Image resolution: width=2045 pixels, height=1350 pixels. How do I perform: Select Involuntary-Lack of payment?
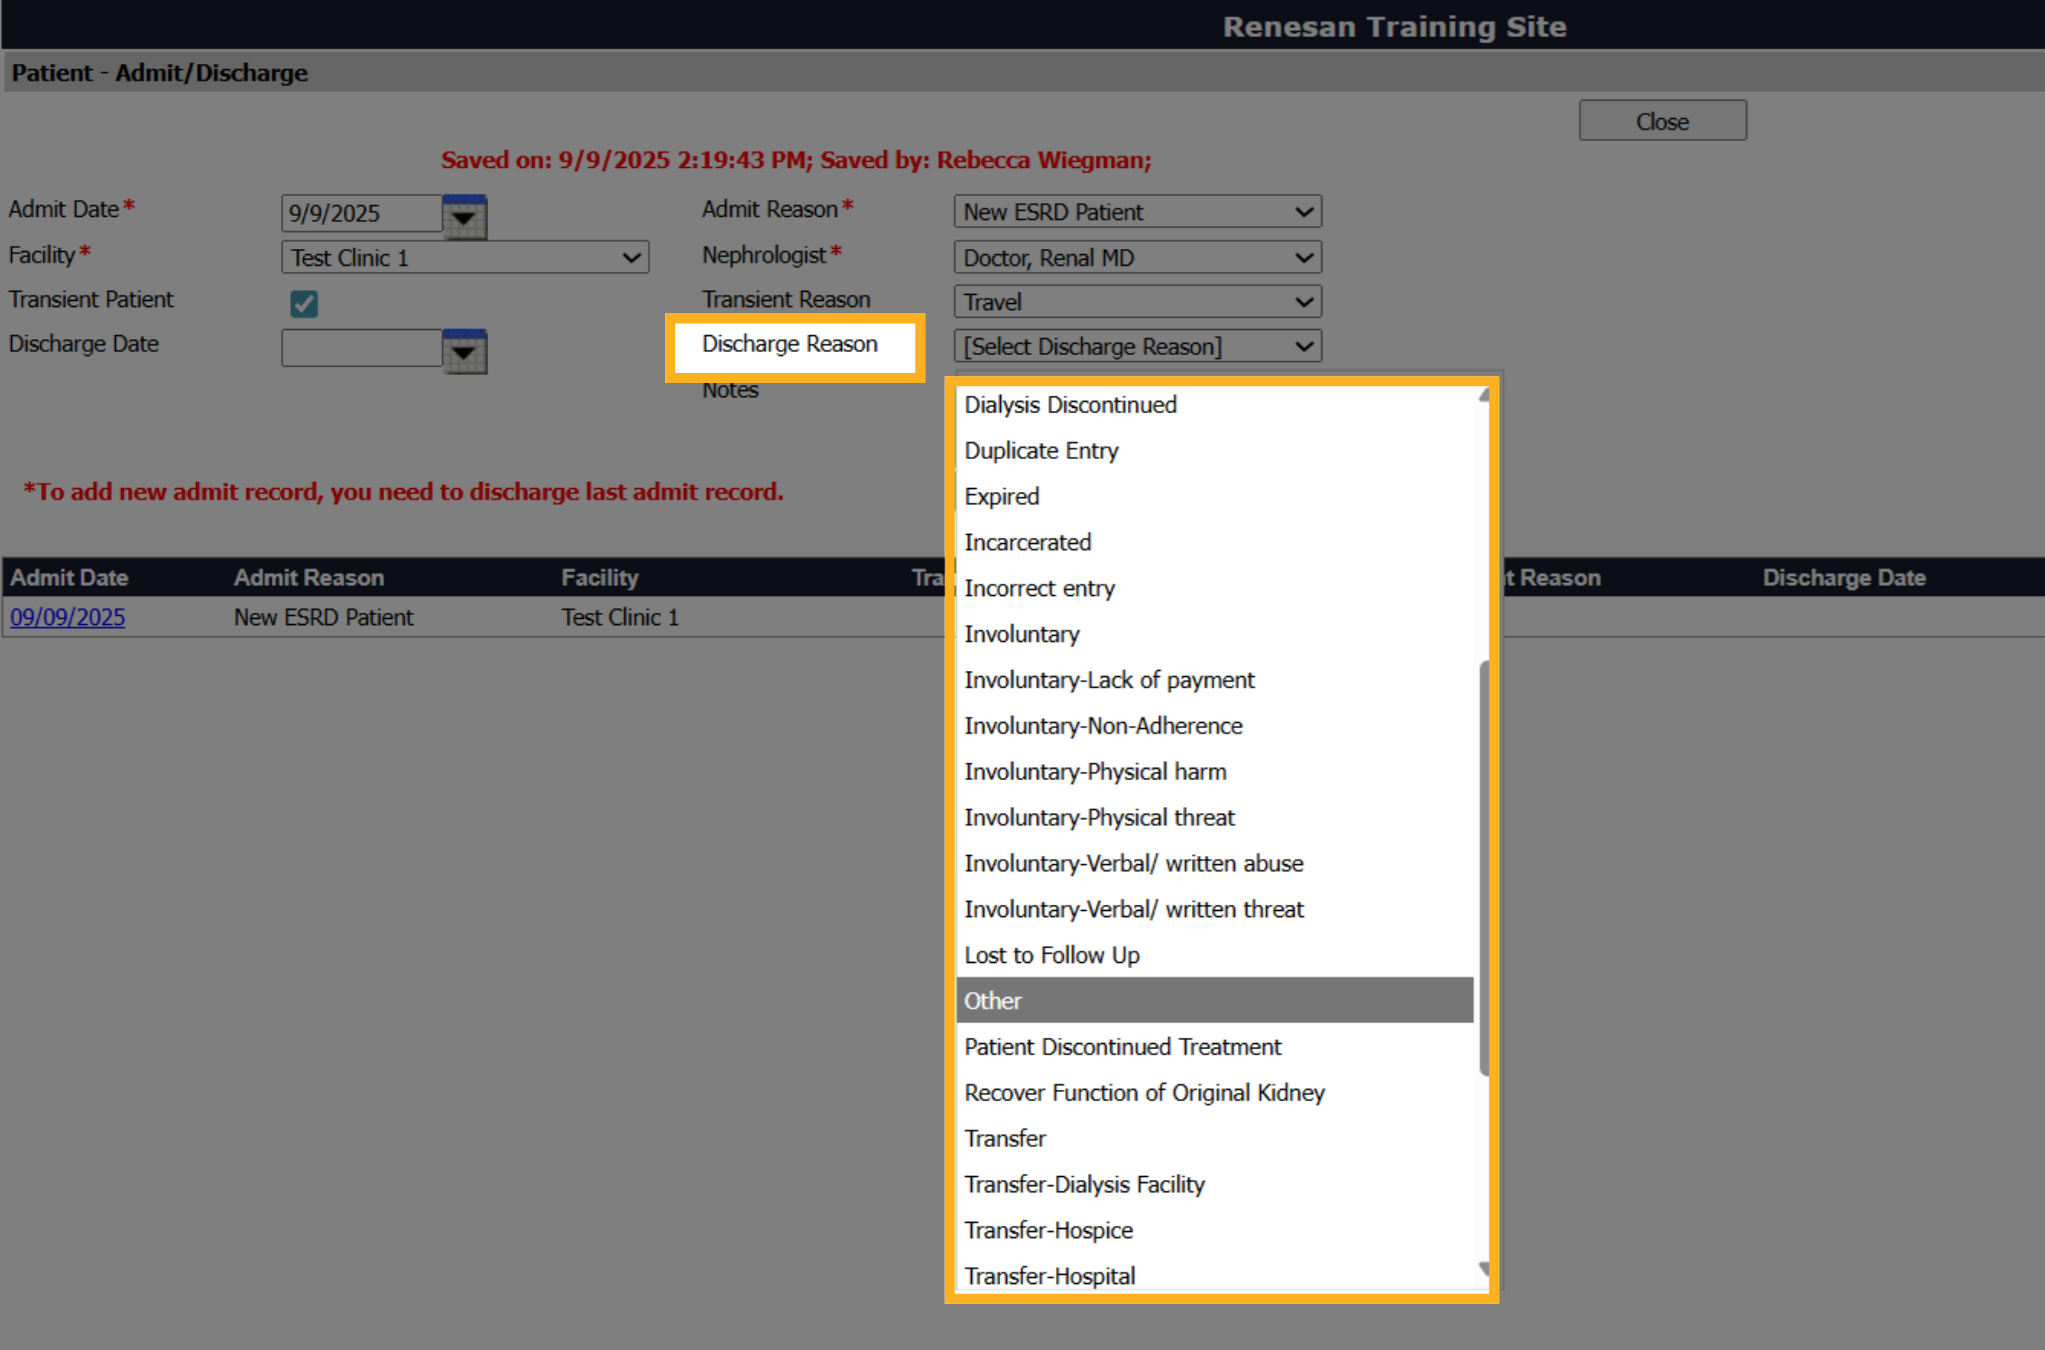pyautogui.click(x=1215, y=681)
